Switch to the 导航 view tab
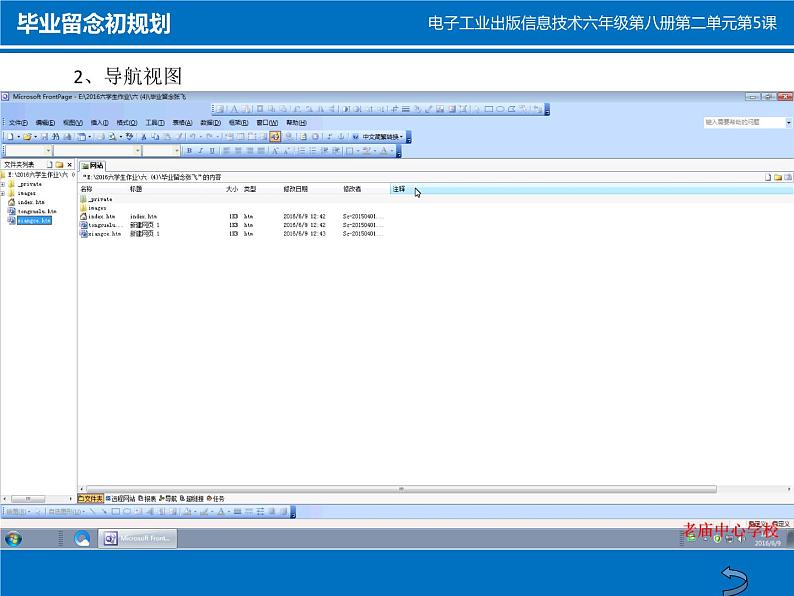The image size is (794, 596). click(x=169, y=498)
